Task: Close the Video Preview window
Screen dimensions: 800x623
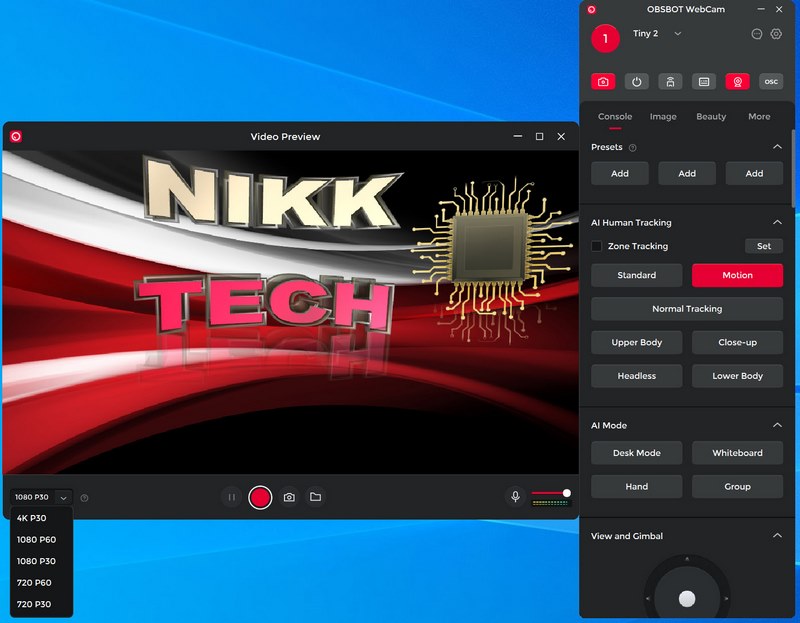Action: tap(561, 136)
